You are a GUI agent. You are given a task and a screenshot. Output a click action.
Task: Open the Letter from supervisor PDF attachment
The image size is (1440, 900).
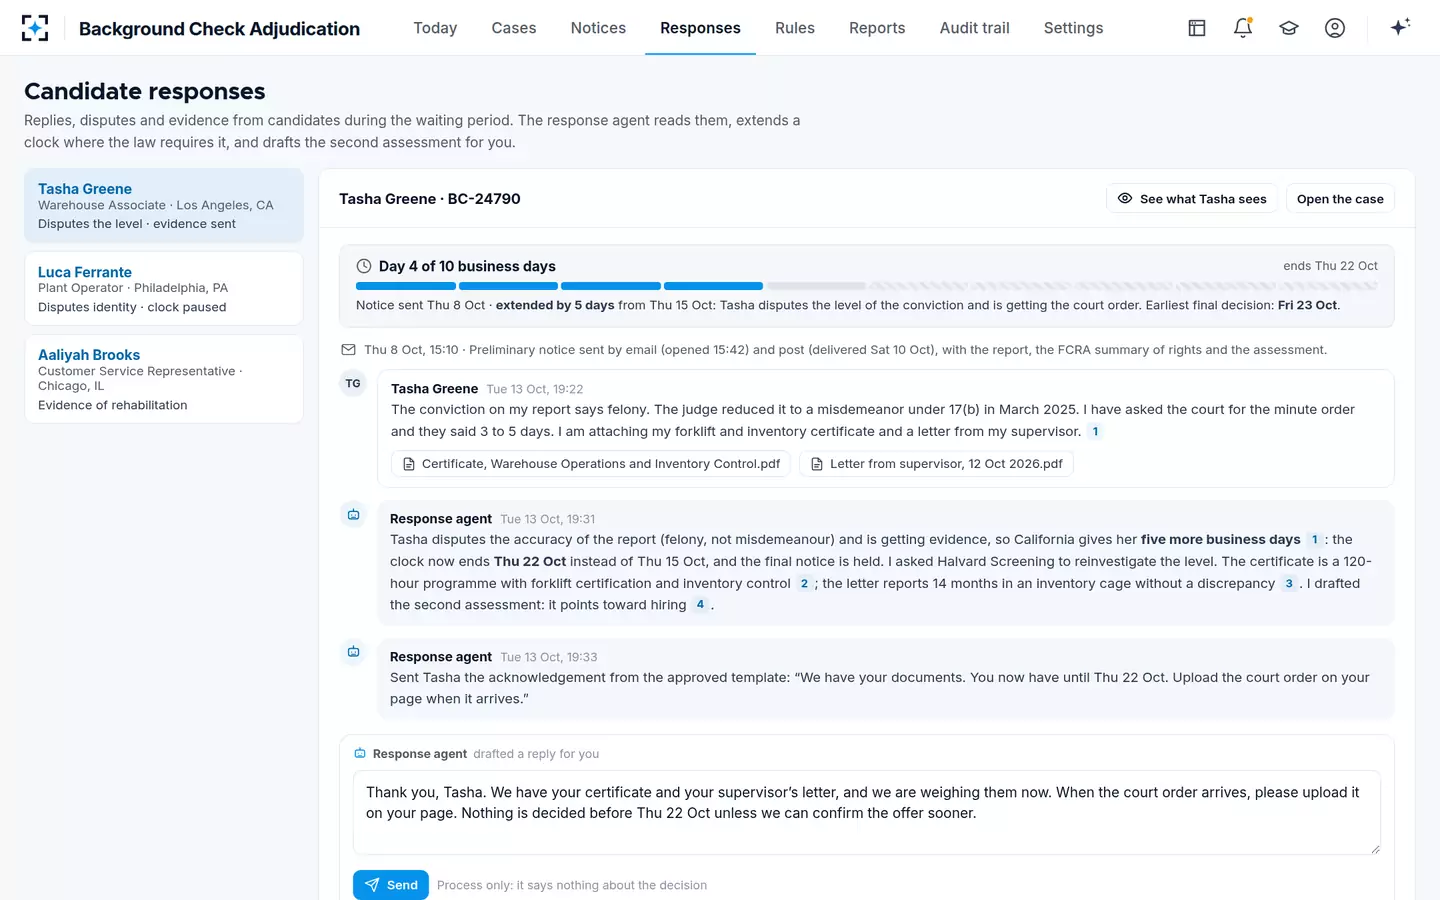click(x=936, y=464)
